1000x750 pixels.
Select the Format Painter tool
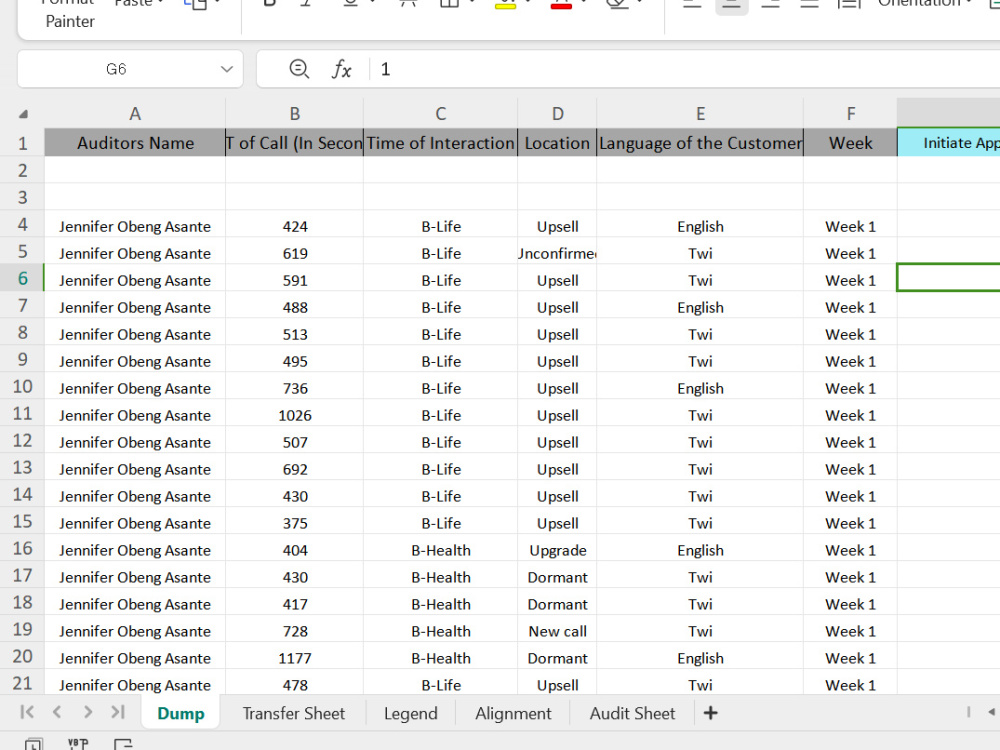pos(70,14)
